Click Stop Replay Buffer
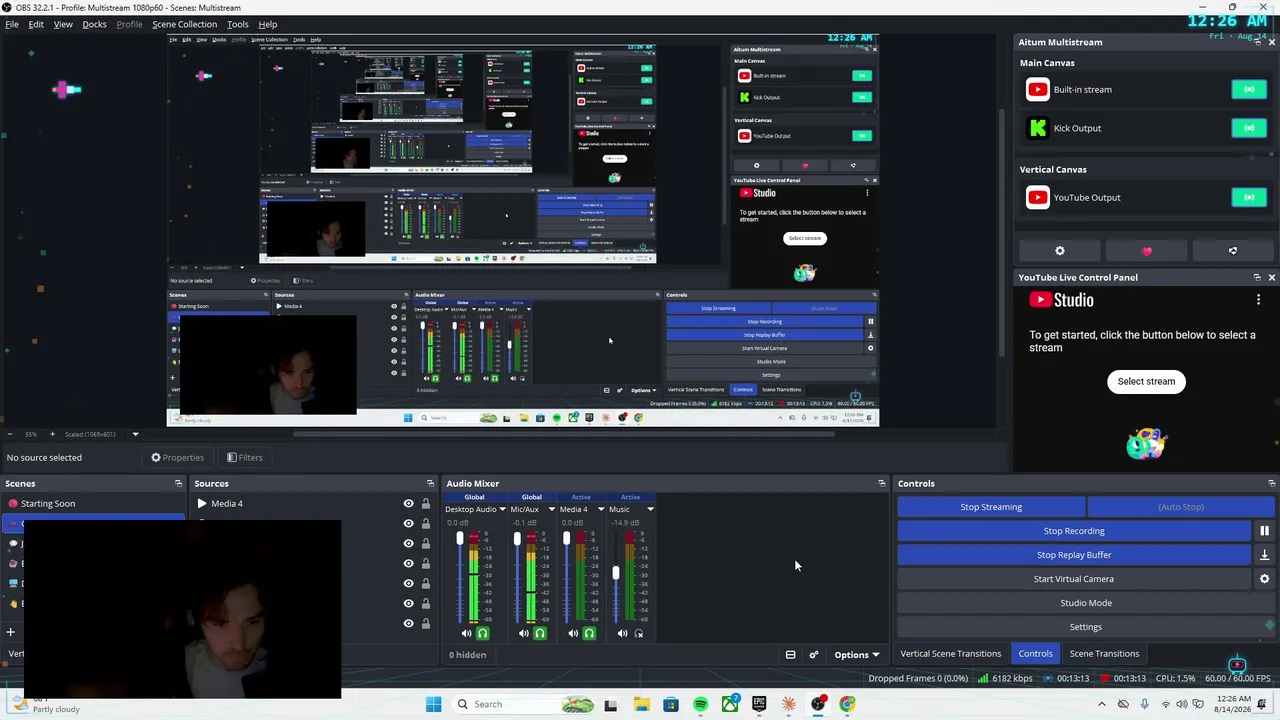Image resolution: width=1280 pixels, height=720 pixels. tap(1074, 555)
